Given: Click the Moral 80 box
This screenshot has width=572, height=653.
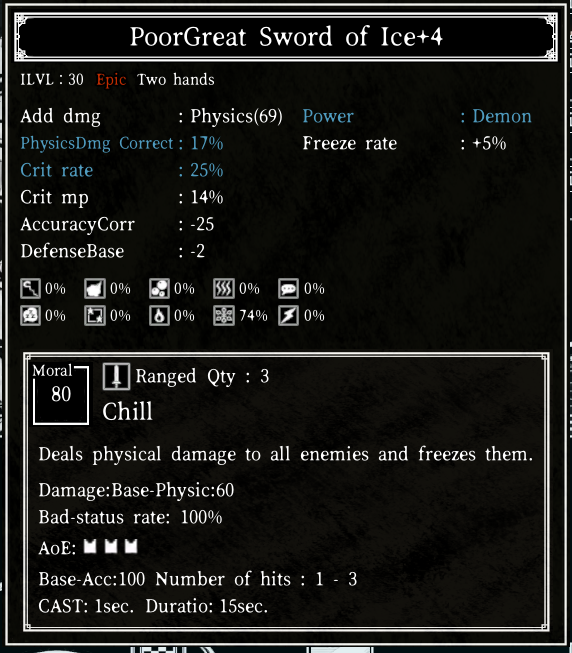Looking at the screenshot, I should point(61,394).
